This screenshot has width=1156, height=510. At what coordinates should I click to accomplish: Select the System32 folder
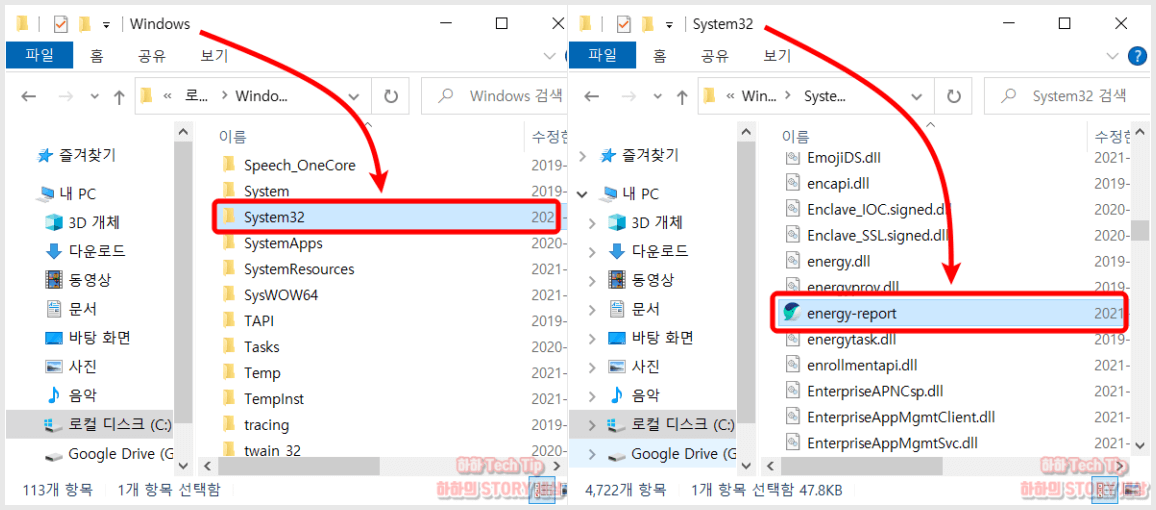pyautogui.click(x=387, y=217)
